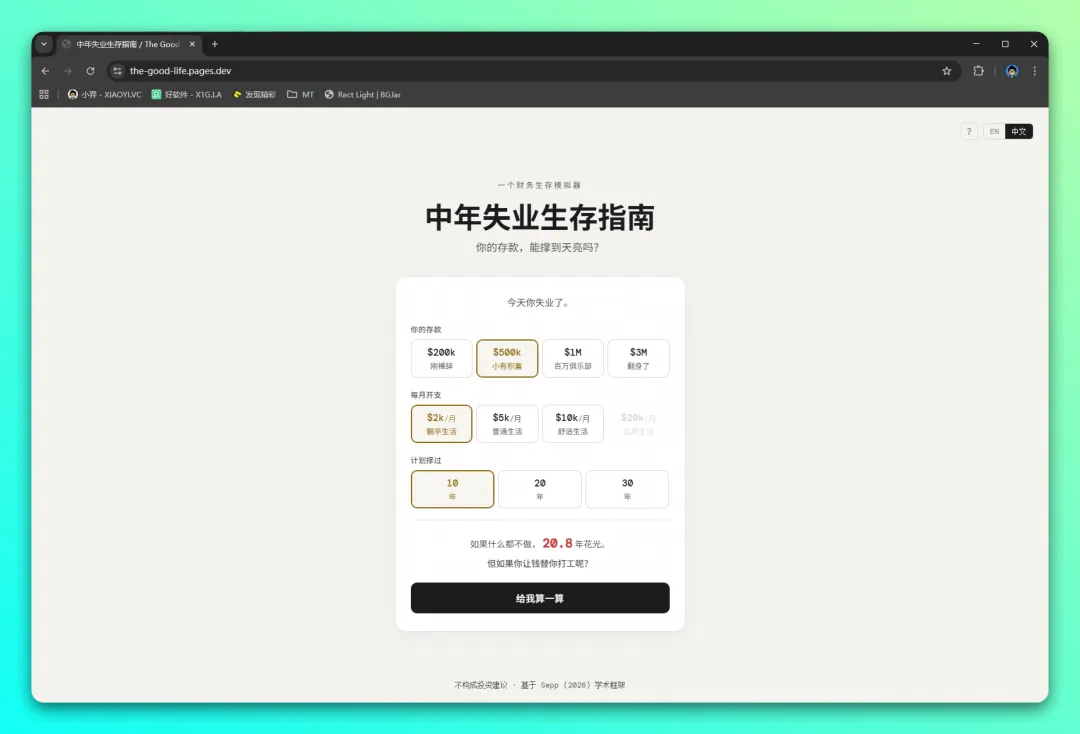This screenshot has height=734, width=1080.
Task: Select the 中年失业生存指南 browser tab
Action: (x=128, y=44)
